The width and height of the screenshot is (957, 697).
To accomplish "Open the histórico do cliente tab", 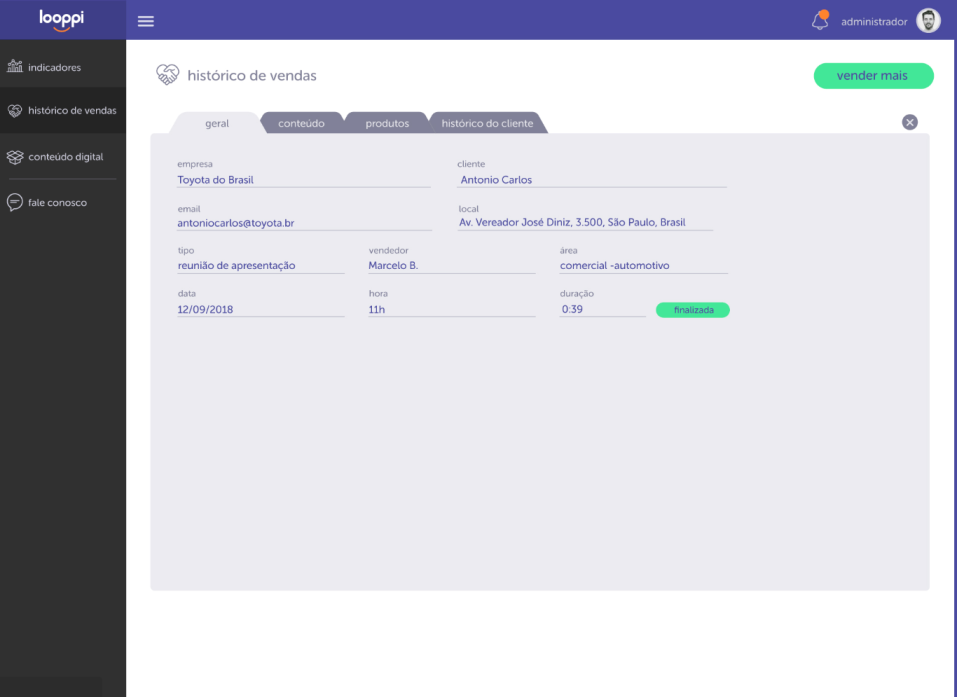I will [x=487, y=123].
